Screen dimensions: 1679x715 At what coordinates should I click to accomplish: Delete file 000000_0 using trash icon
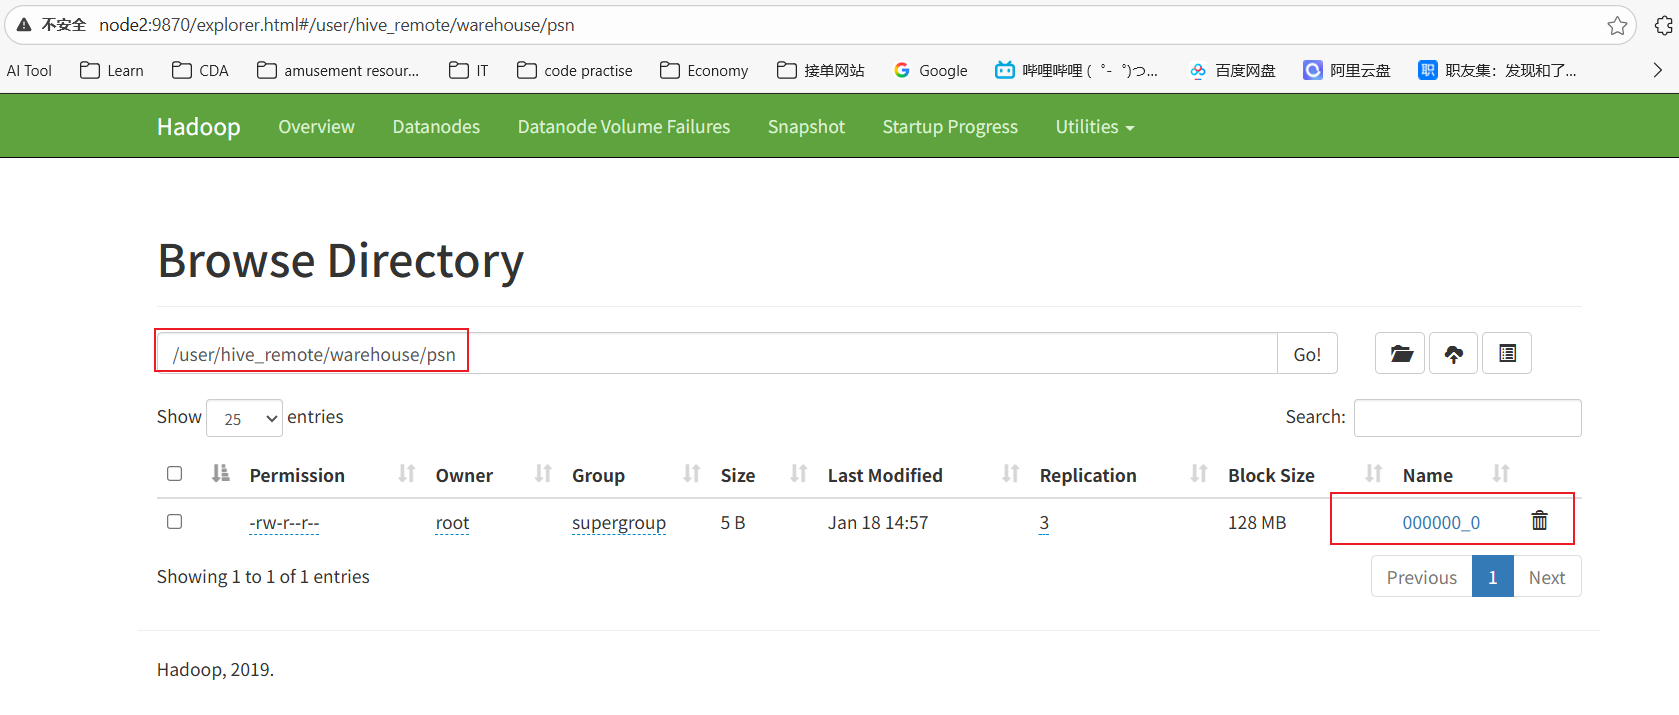click(1539, 521)
